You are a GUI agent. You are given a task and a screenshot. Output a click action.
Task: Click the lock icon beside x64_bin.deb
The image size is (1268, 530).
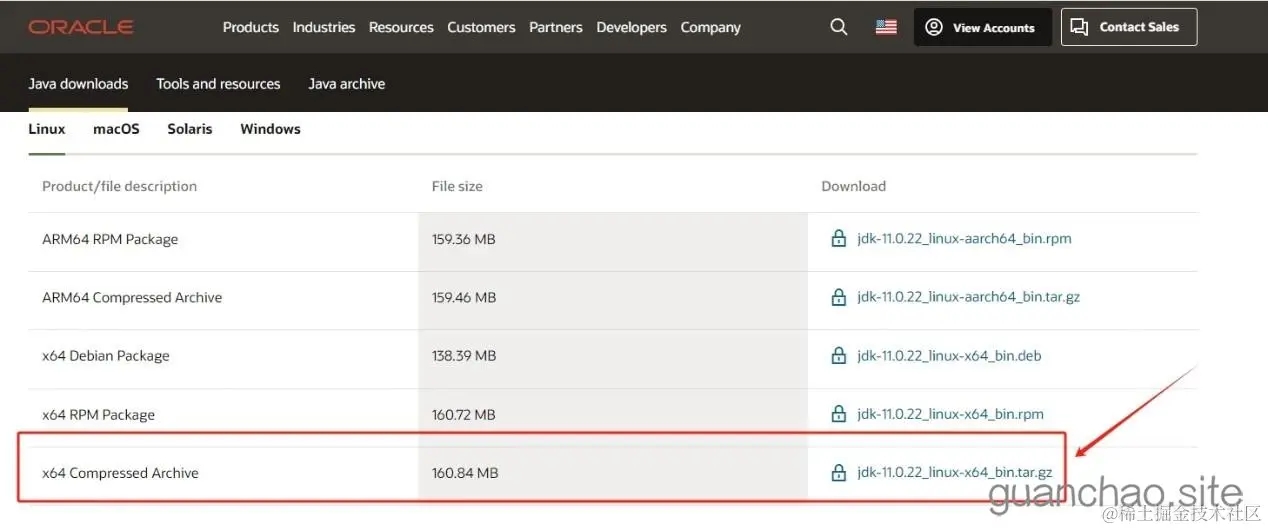click(839, 356)
